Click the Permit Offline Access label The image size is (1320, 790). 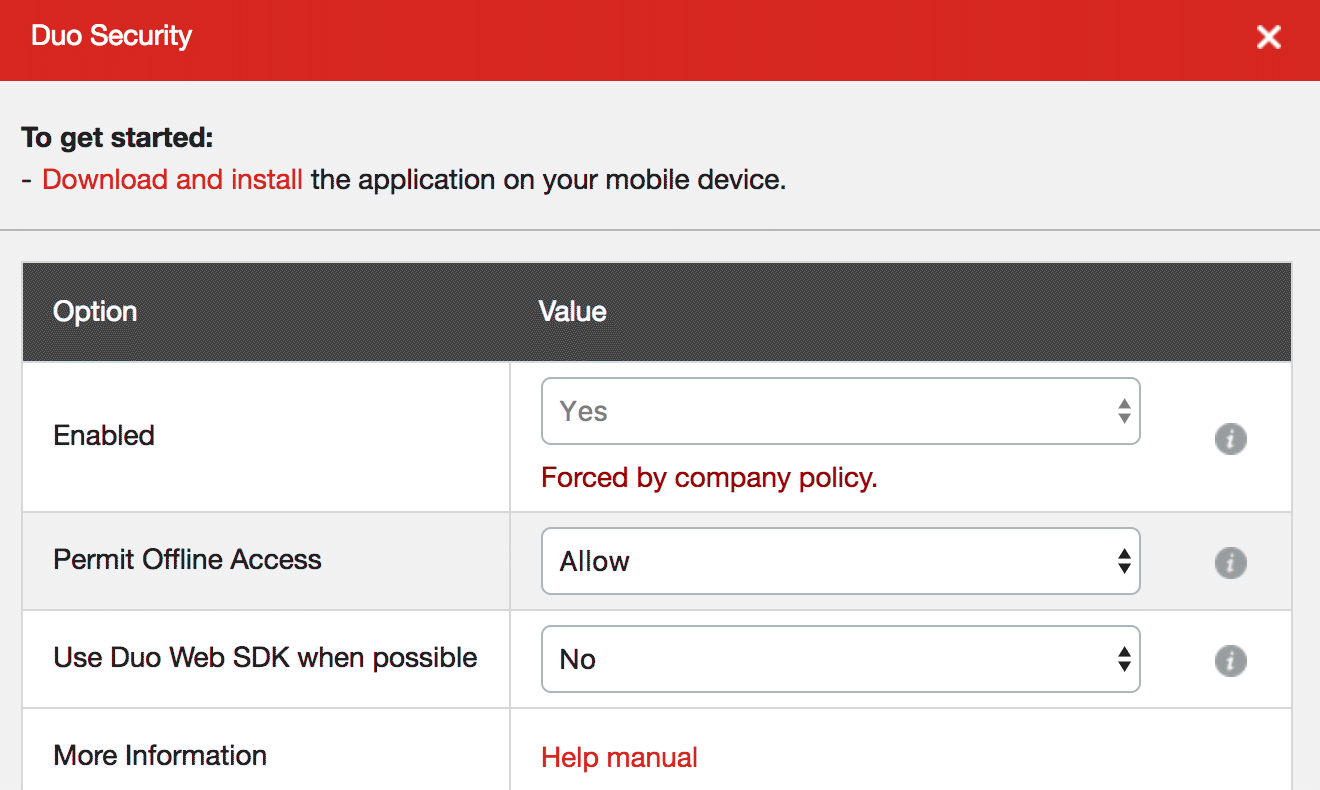(187, 560)
